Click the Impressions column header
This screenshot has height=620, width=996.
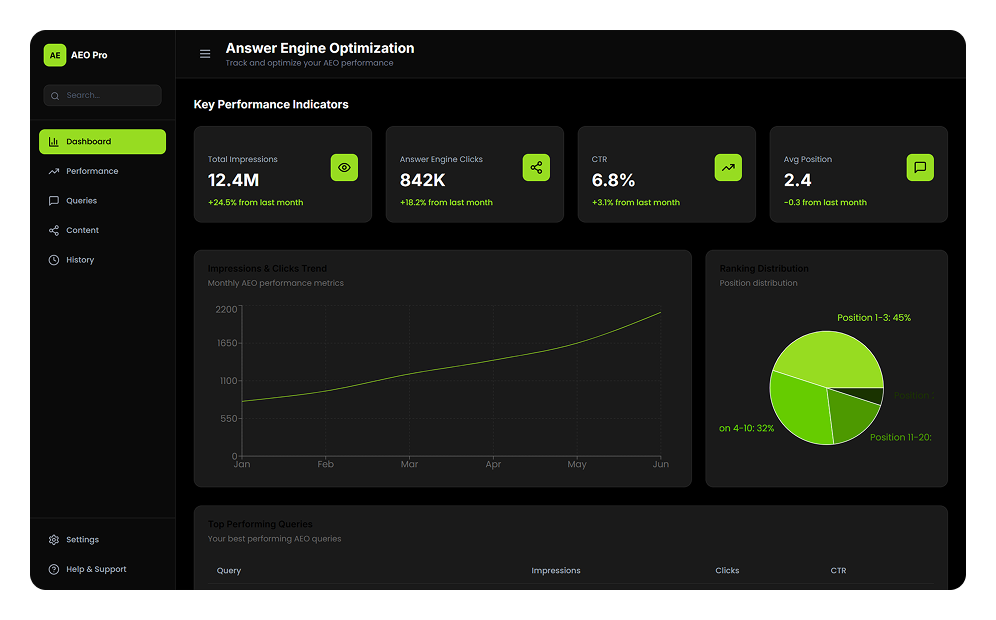point(556,570)
